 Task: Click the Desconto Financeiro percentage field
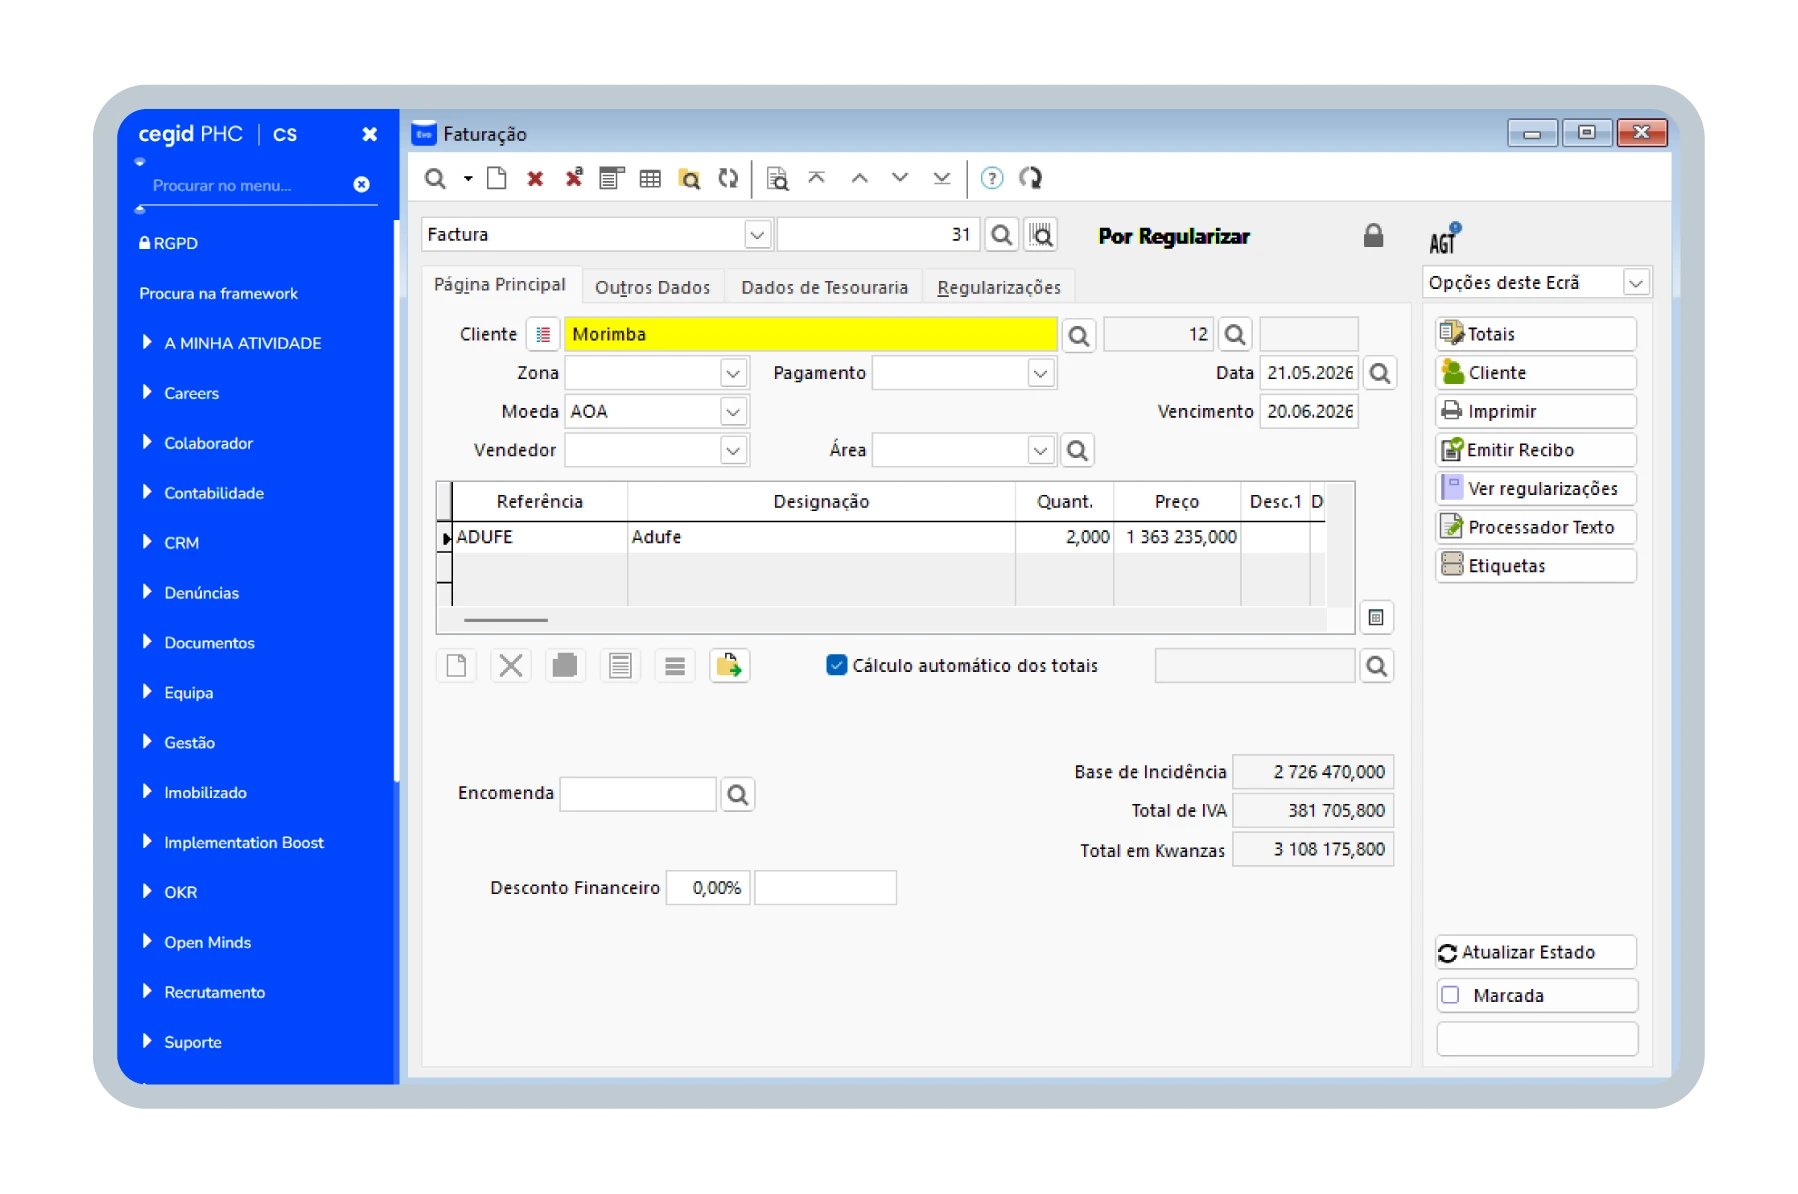pyautogui.click(x=708, y=888)
